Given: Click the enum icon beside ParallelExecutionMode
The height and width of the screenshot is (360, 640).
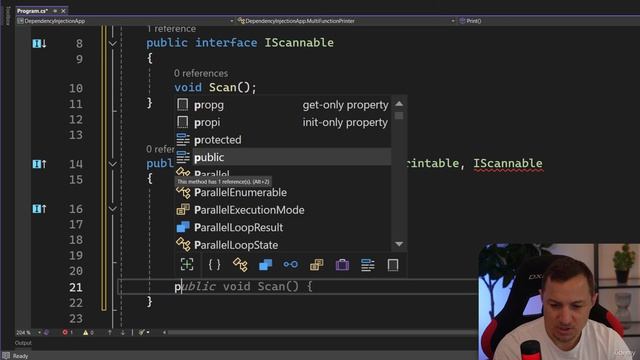Looking at the screenshot, I should (x=183, y=210).
